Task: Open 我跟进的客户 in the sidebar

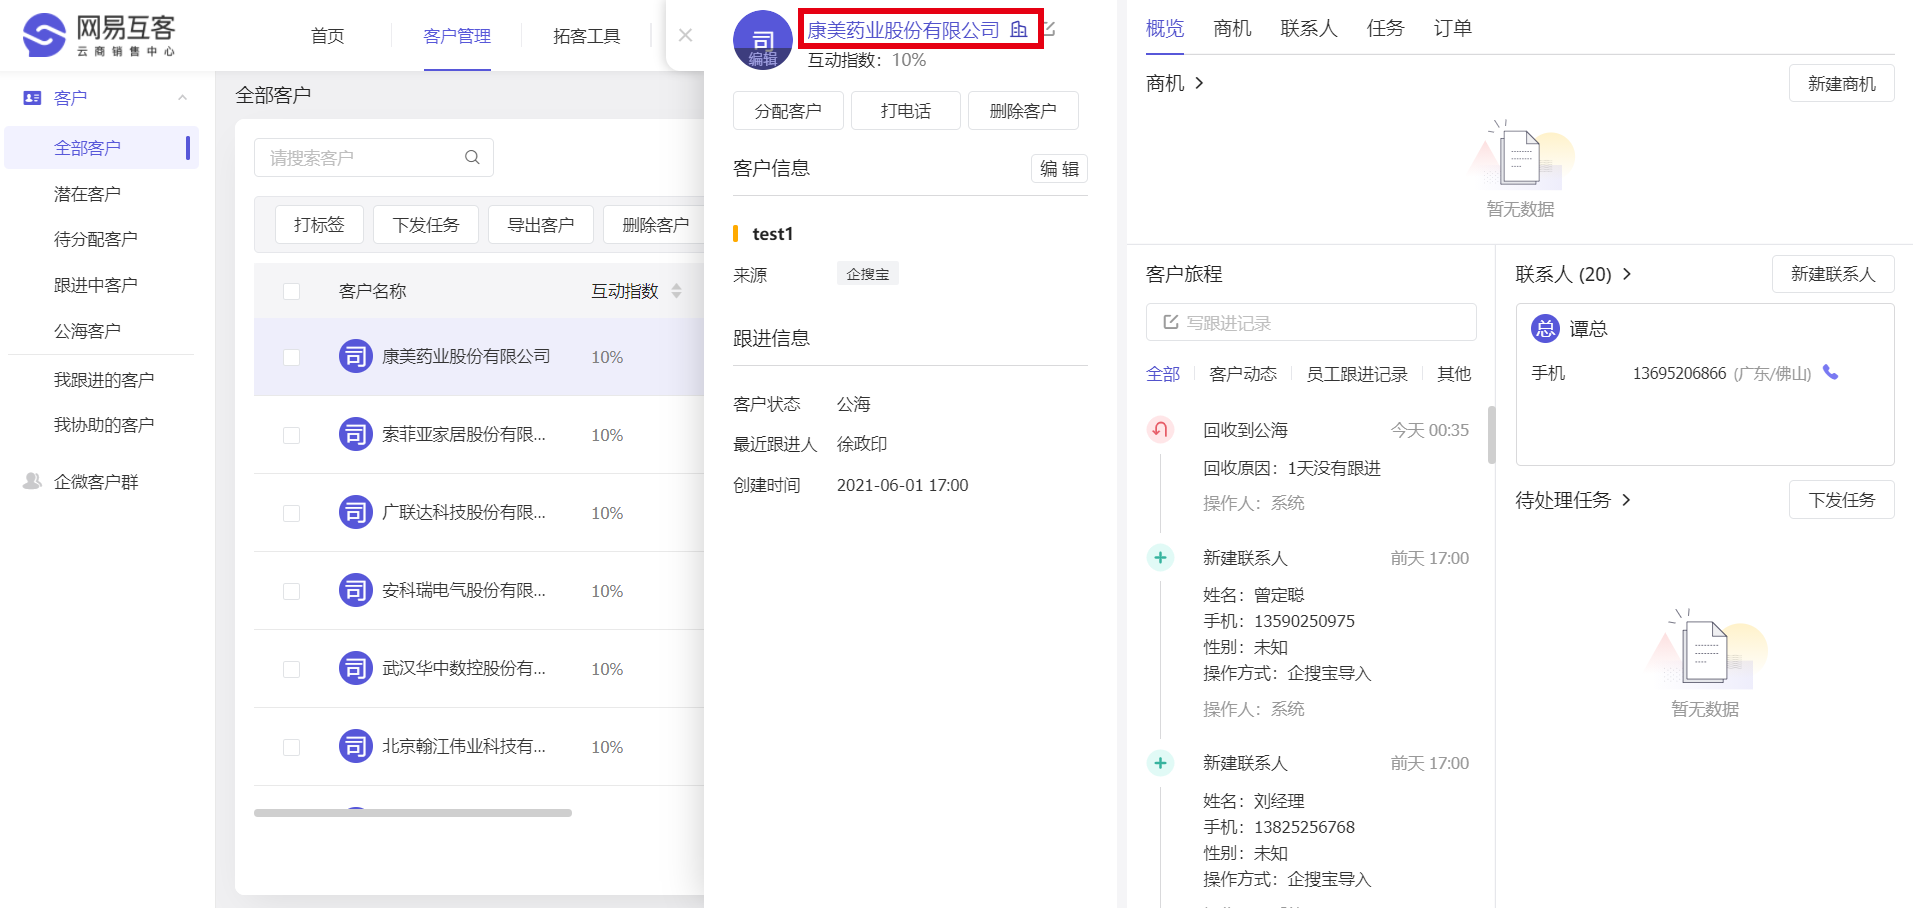Action: tap(104, 380)
